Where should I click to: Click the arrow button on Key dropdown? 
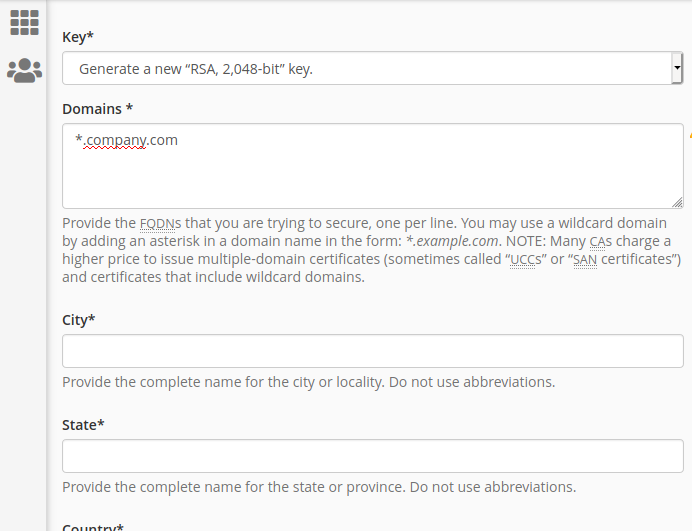pos(677,68)
